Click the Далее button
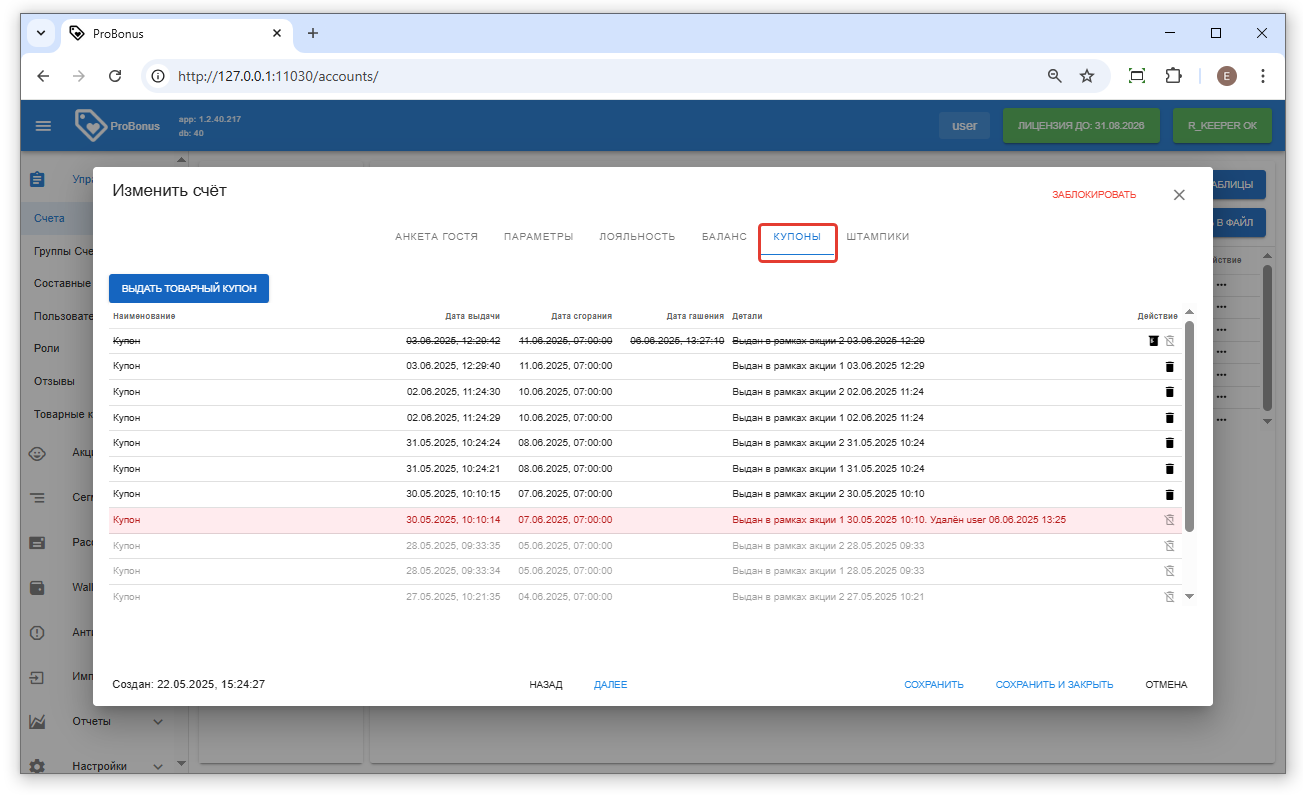 pos(610,685)
